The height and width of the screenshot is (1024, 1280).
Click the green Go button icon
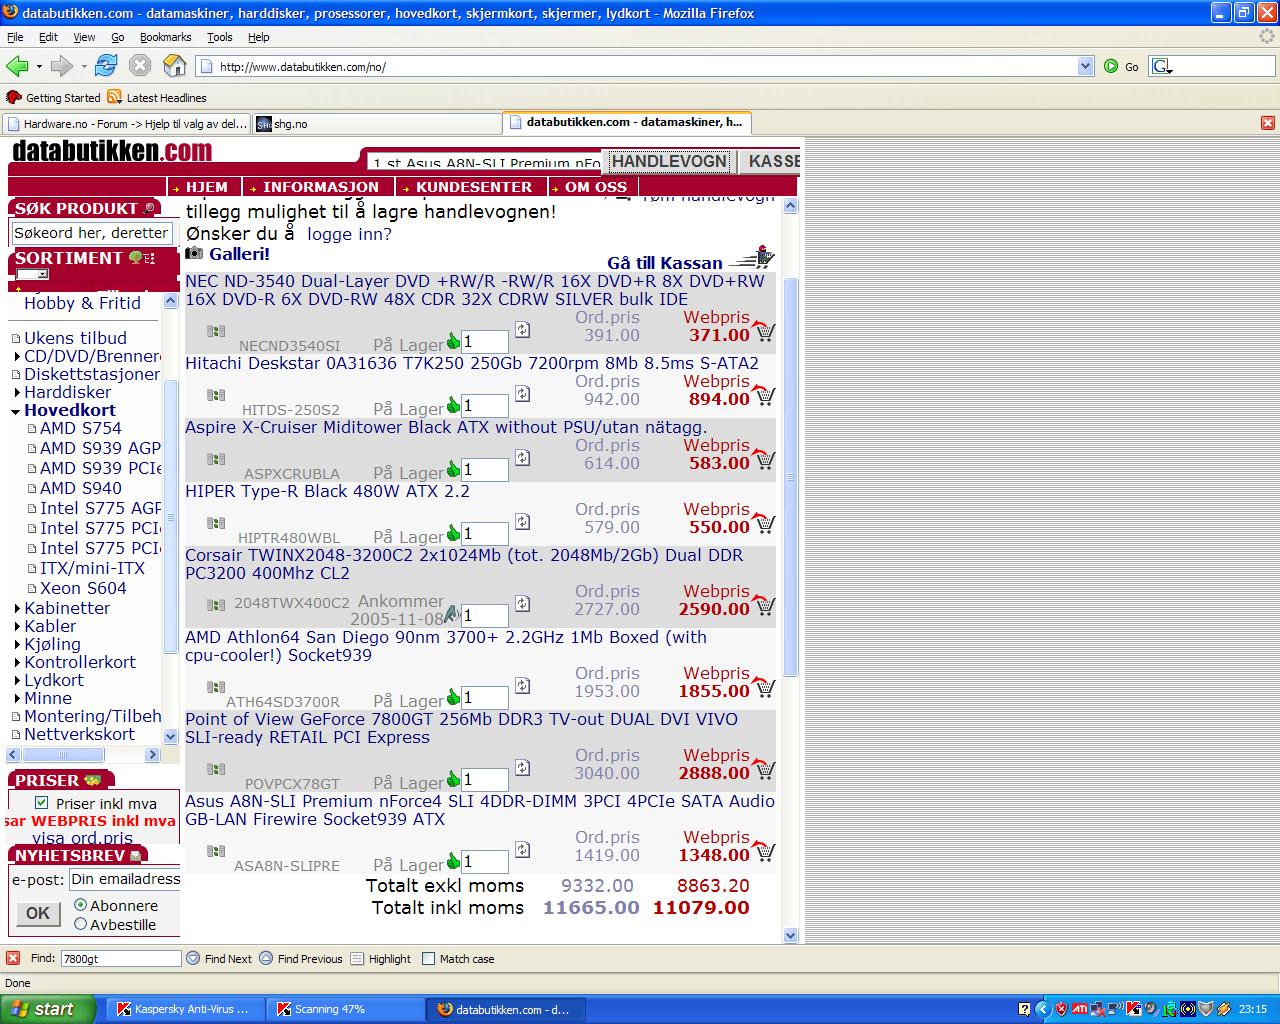pos(1111,66)
